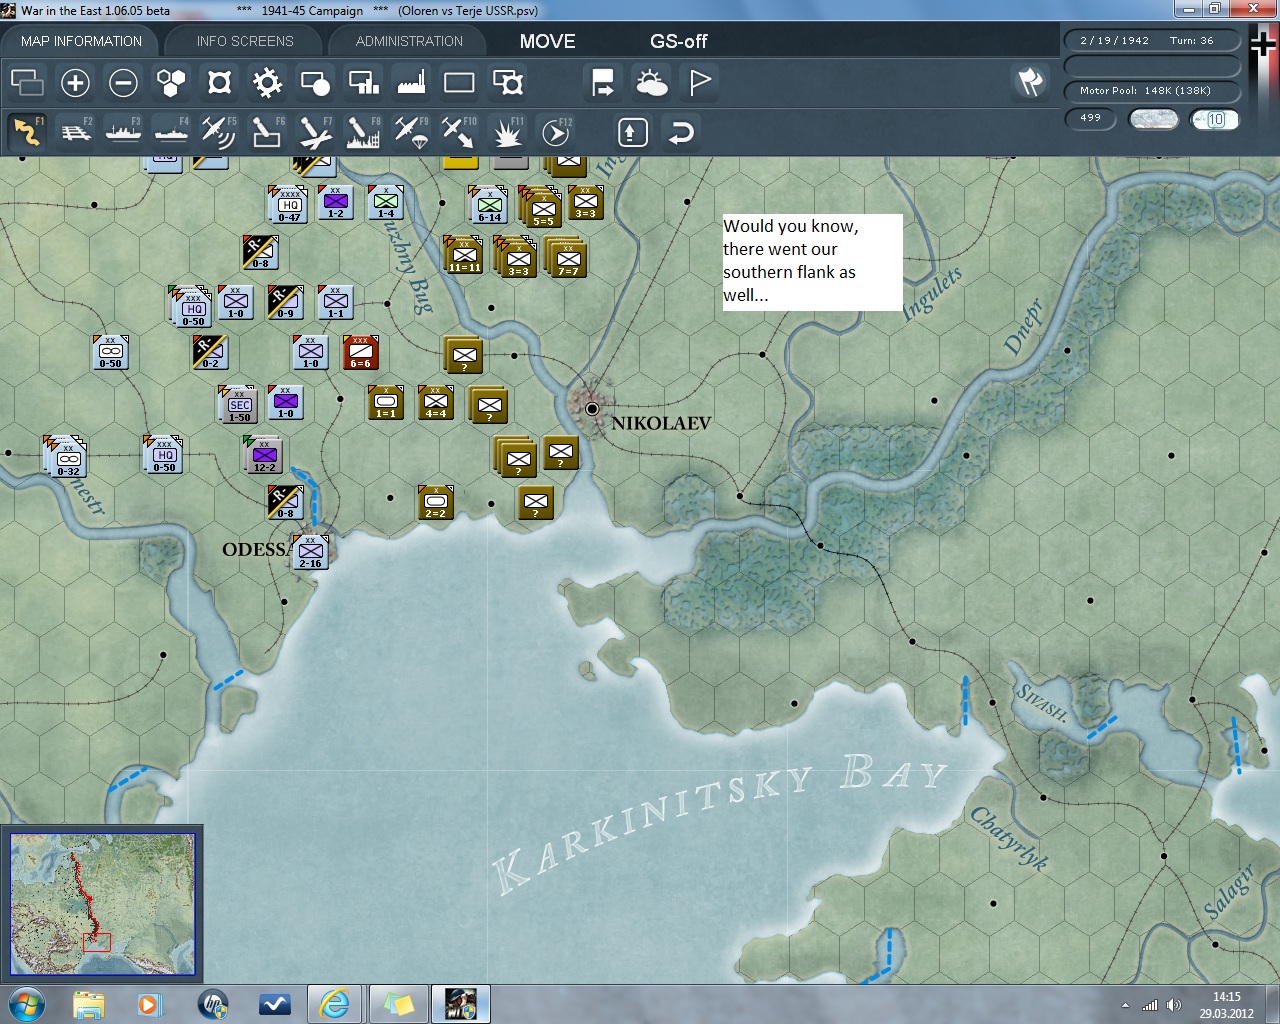Click the snow ground condition indicator
Image resolution: width=1280 pixels, height=1024 pixels.
(x=1153, y=119)
